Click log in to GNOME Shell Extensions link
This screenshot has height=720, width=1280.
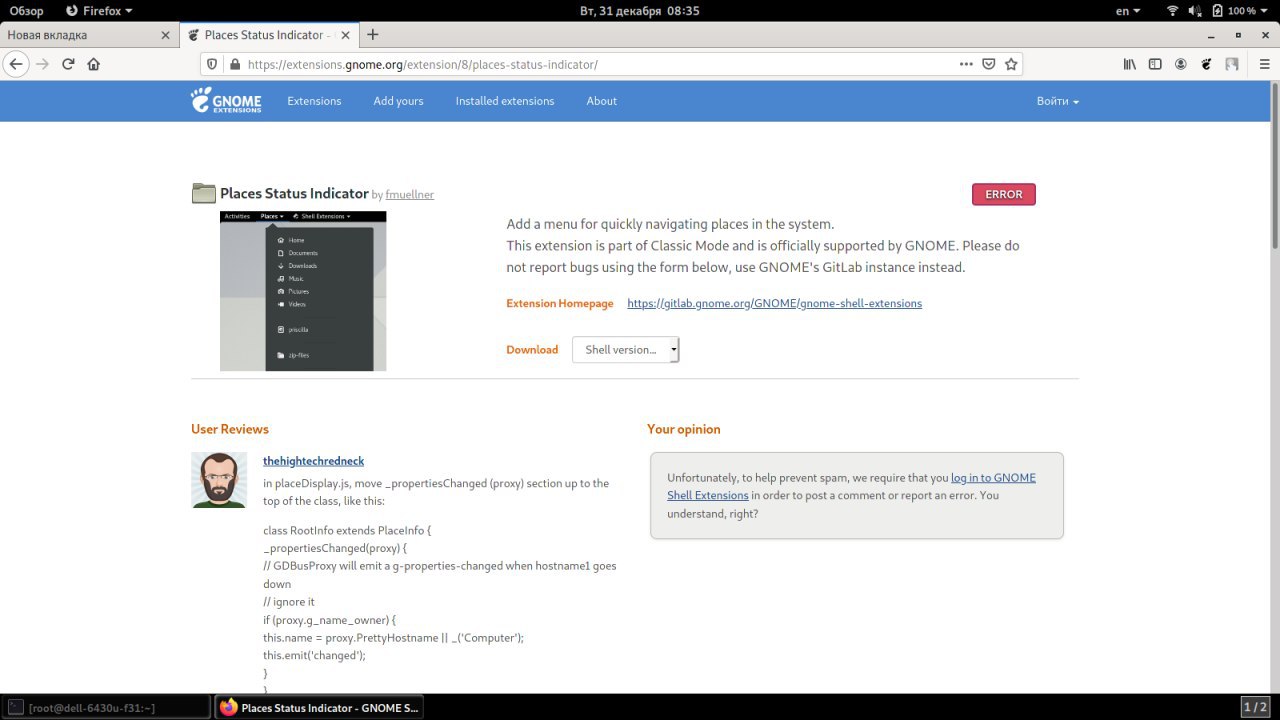(x=851, y=486)
